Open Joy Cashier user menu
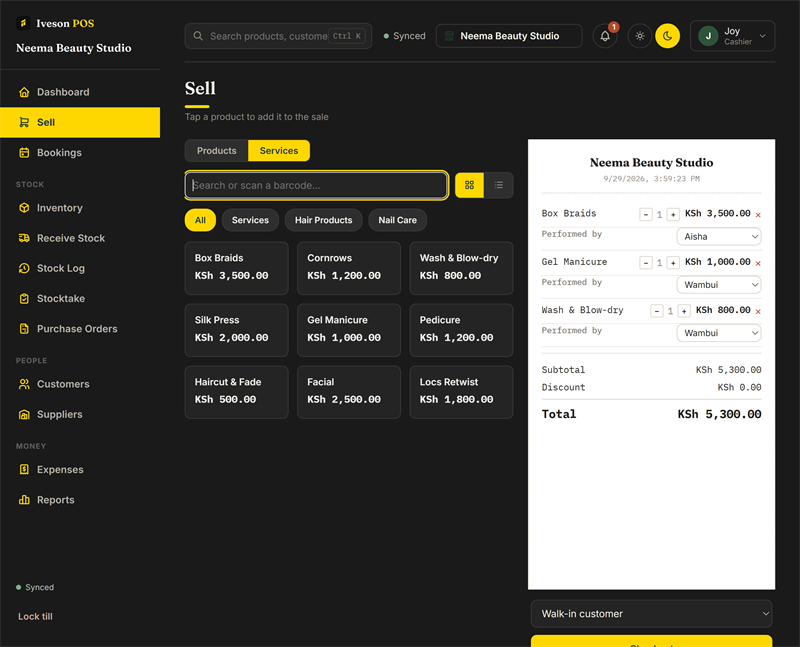This screenshot has width=800, height=647. pos(732,36)
